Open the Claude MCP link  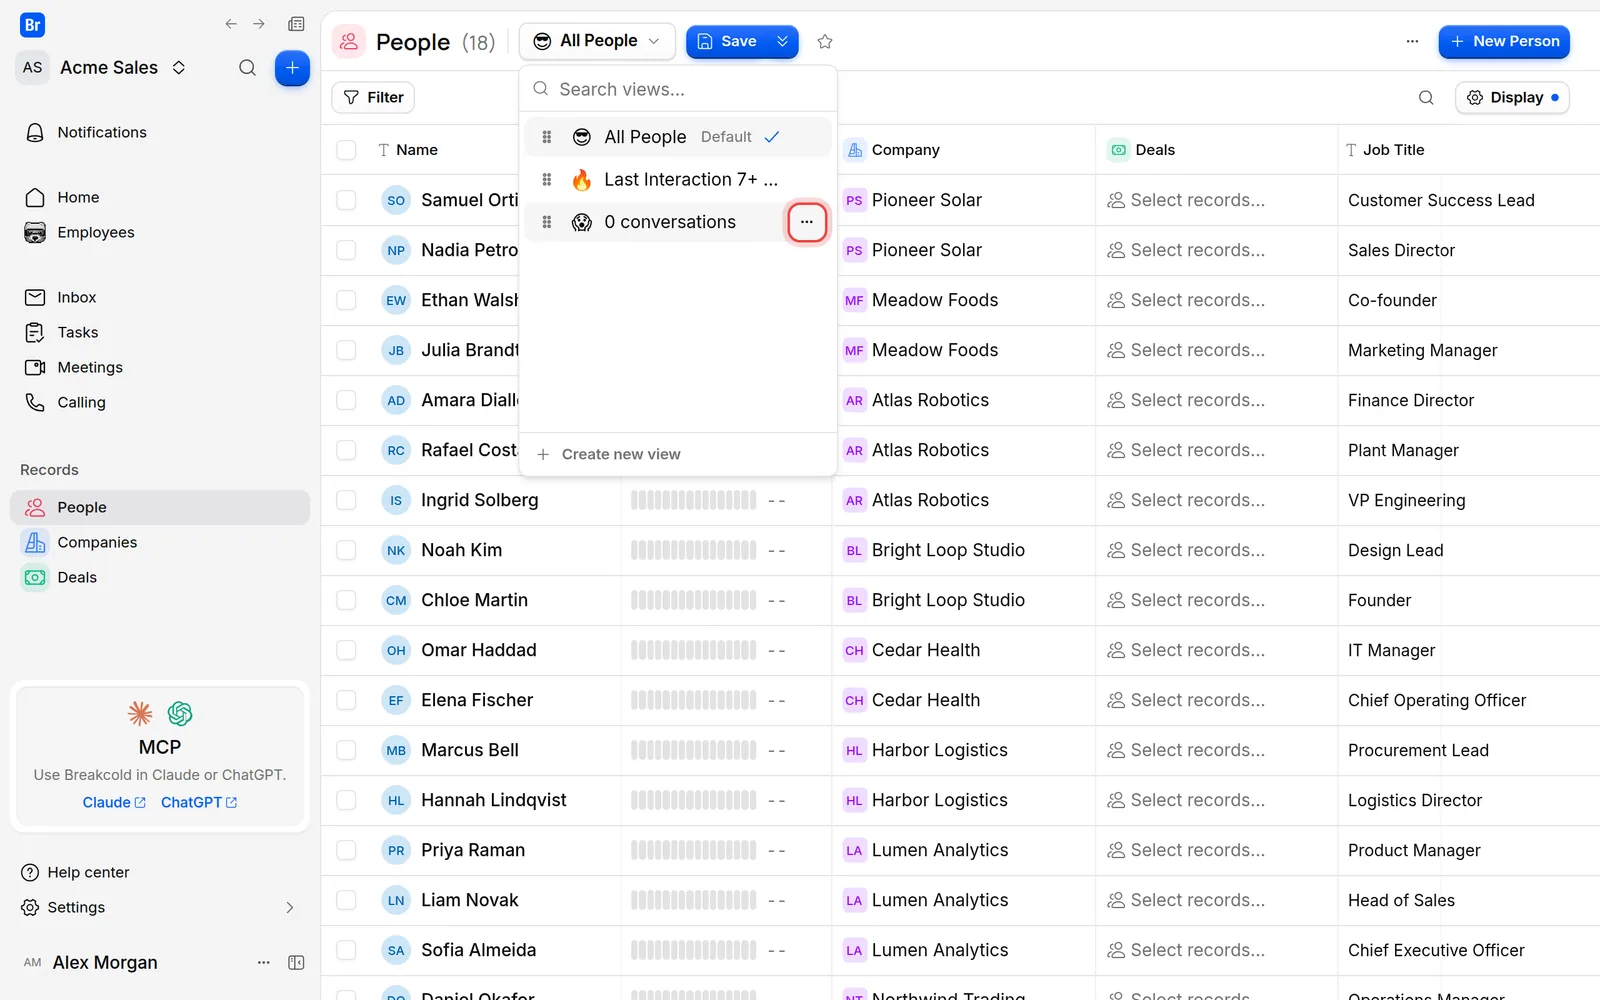114,802
